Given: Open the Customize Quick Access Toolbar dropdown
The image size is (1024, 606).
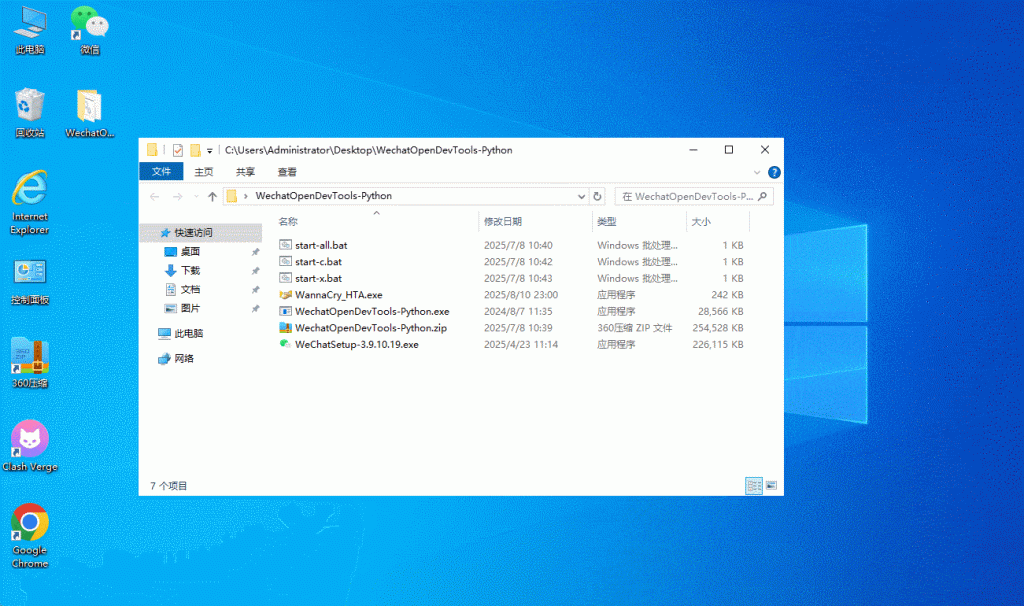Looking at the screenshot, I should pos(211,151).
